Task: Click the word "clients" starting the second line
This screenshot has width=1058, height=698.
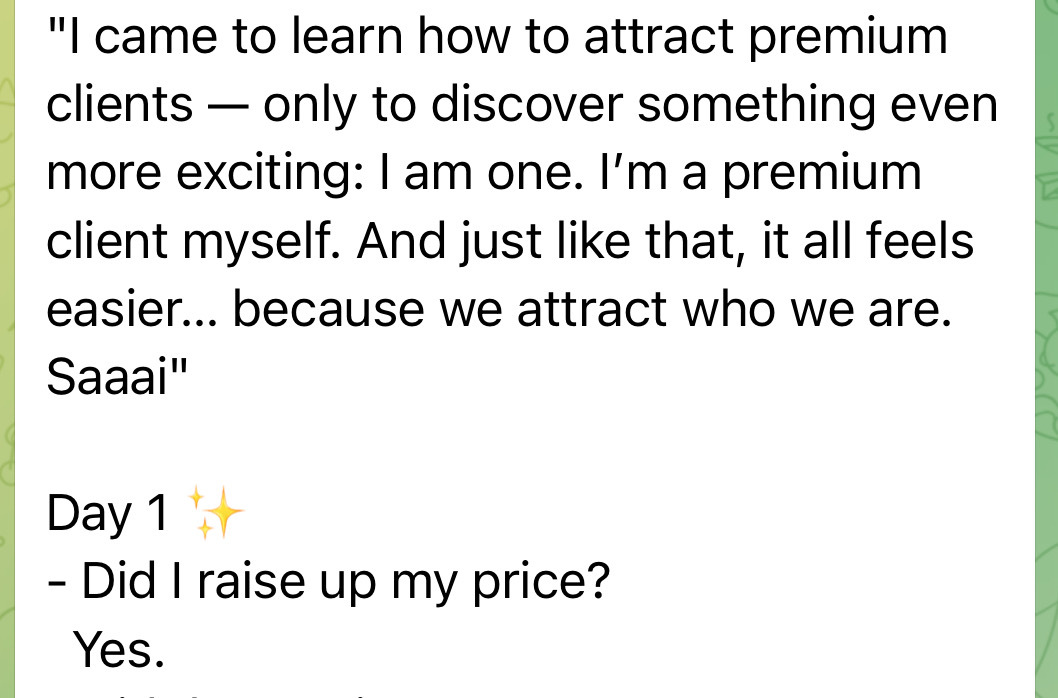Action: pos(119,106)
